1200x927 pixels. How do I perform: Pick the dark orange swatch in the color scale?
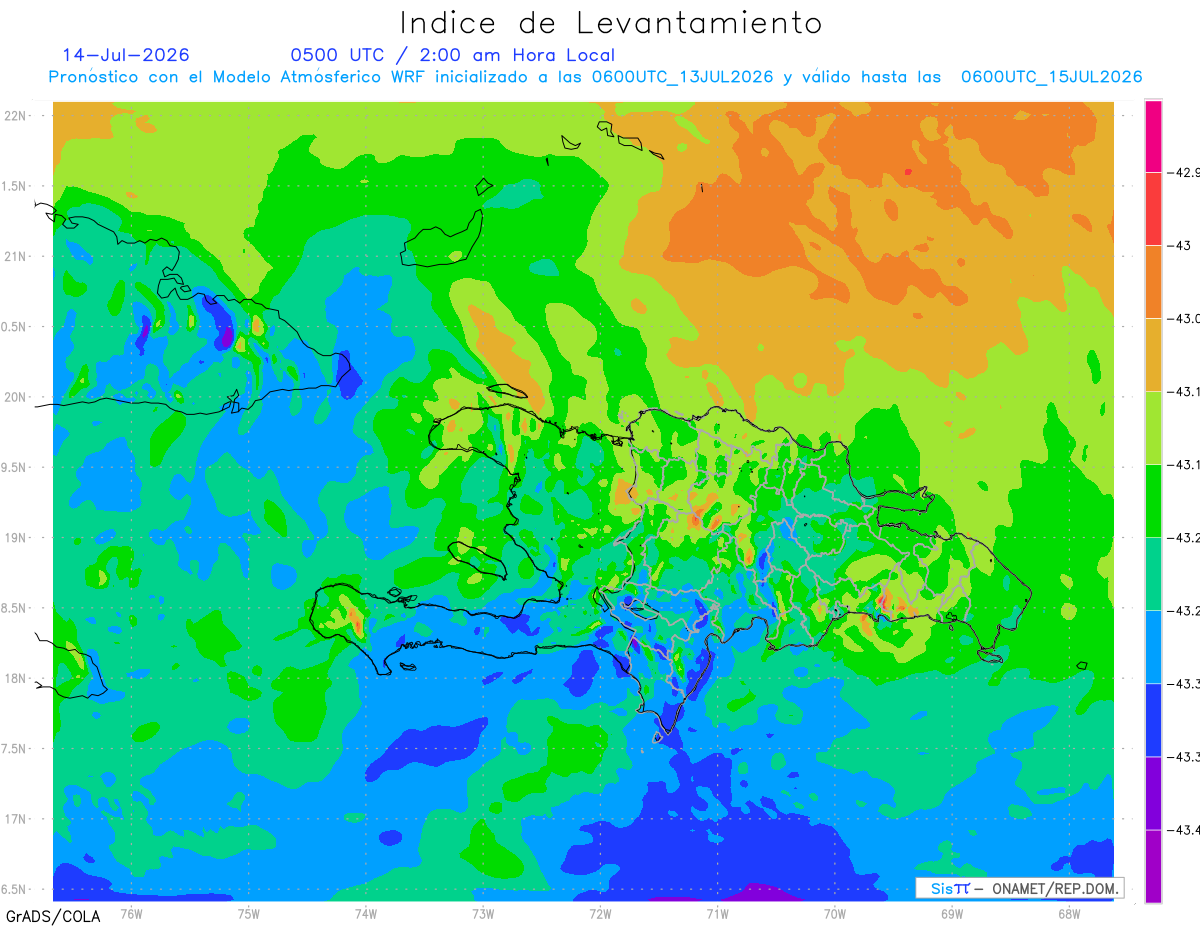(1153, 281)
